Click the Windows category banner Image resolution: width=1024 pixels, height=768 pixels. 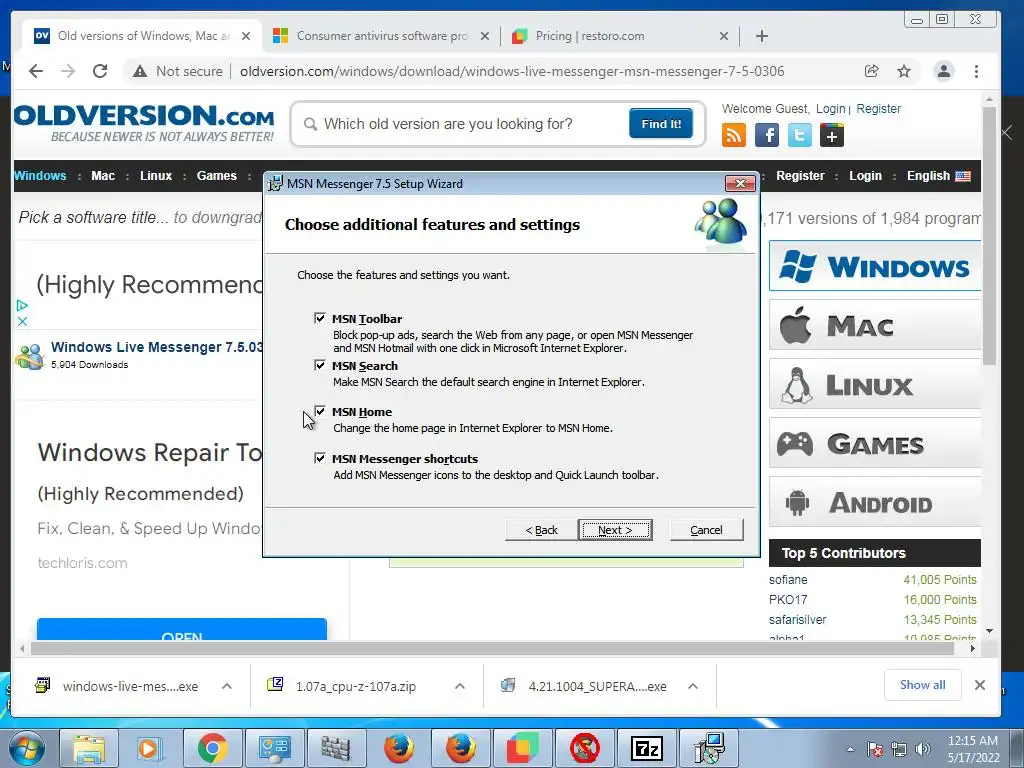pyautogui.click(x=875, y=266)
